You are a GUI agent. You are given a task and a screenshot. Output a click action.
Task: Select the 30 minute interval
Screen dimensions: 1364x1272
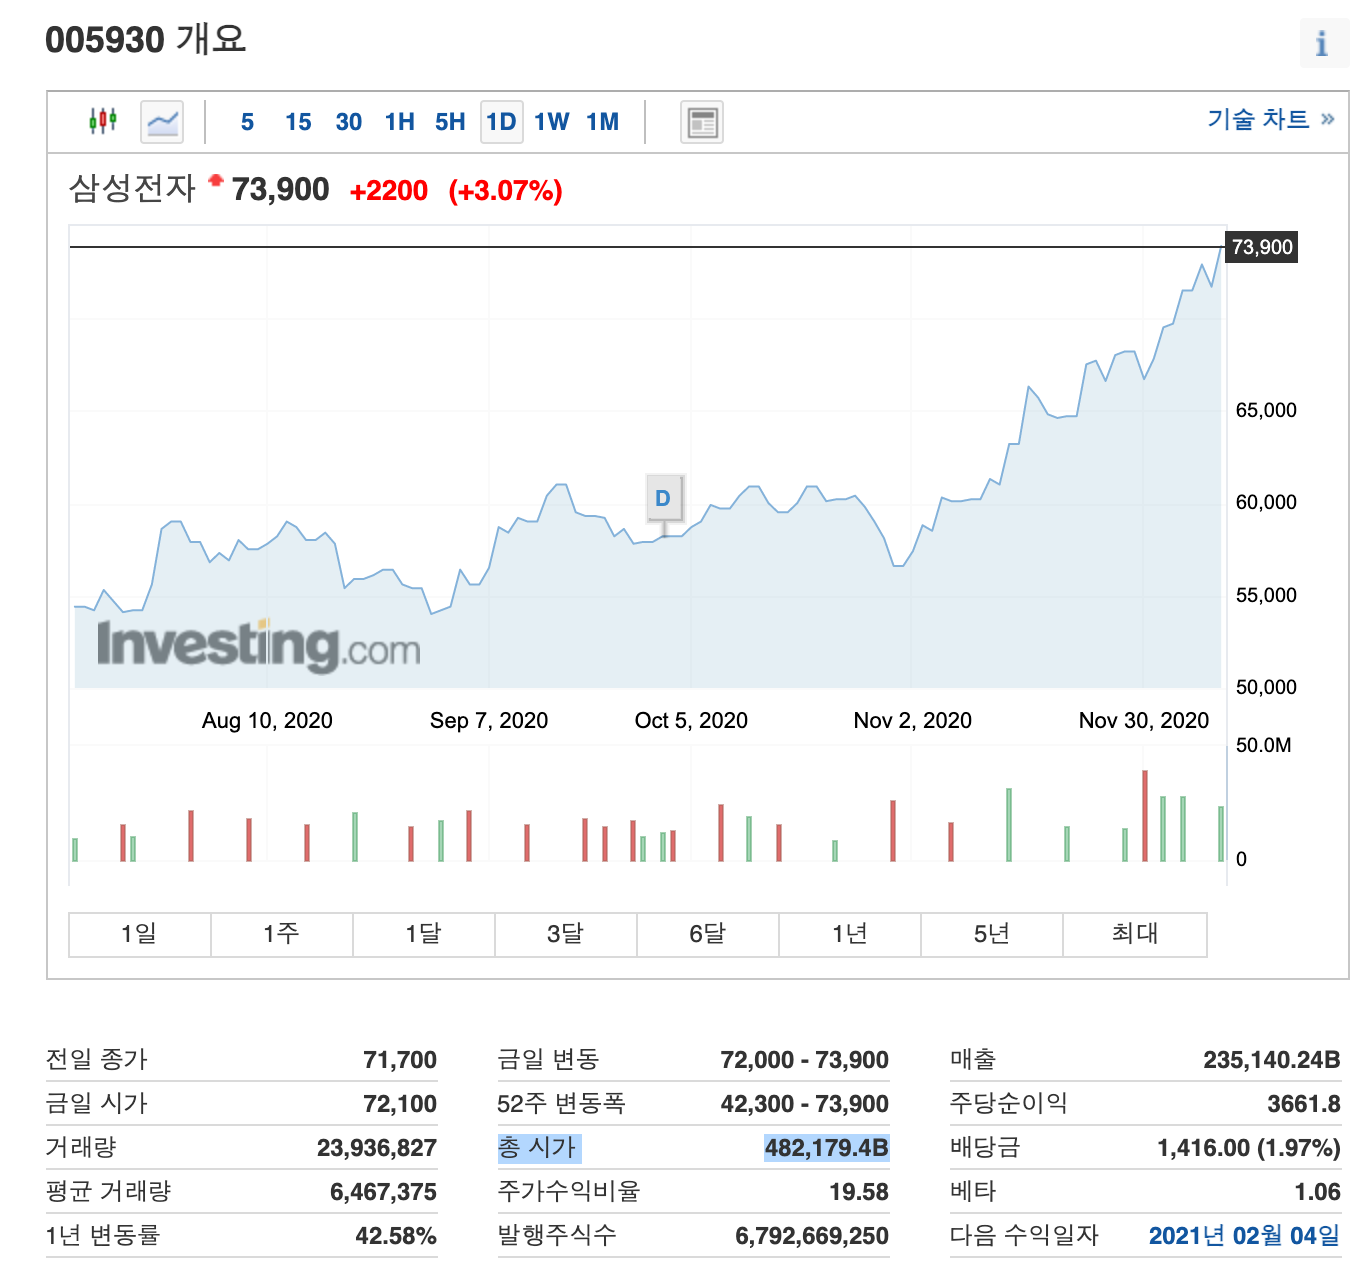click(x=349, y=122)
